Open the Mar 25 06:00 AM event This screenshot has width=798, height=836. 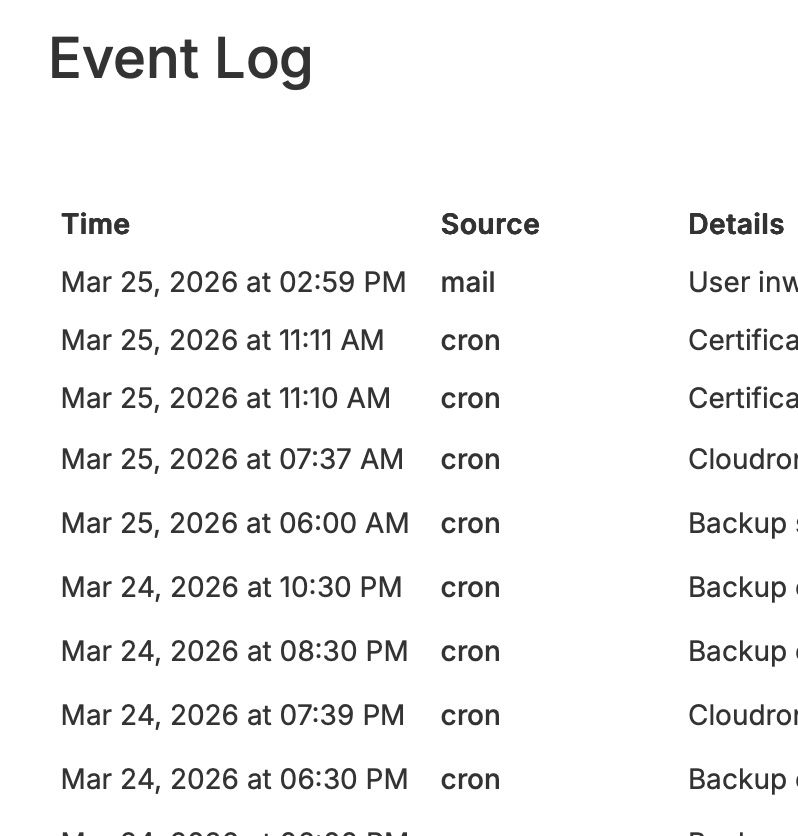[234, 524]
